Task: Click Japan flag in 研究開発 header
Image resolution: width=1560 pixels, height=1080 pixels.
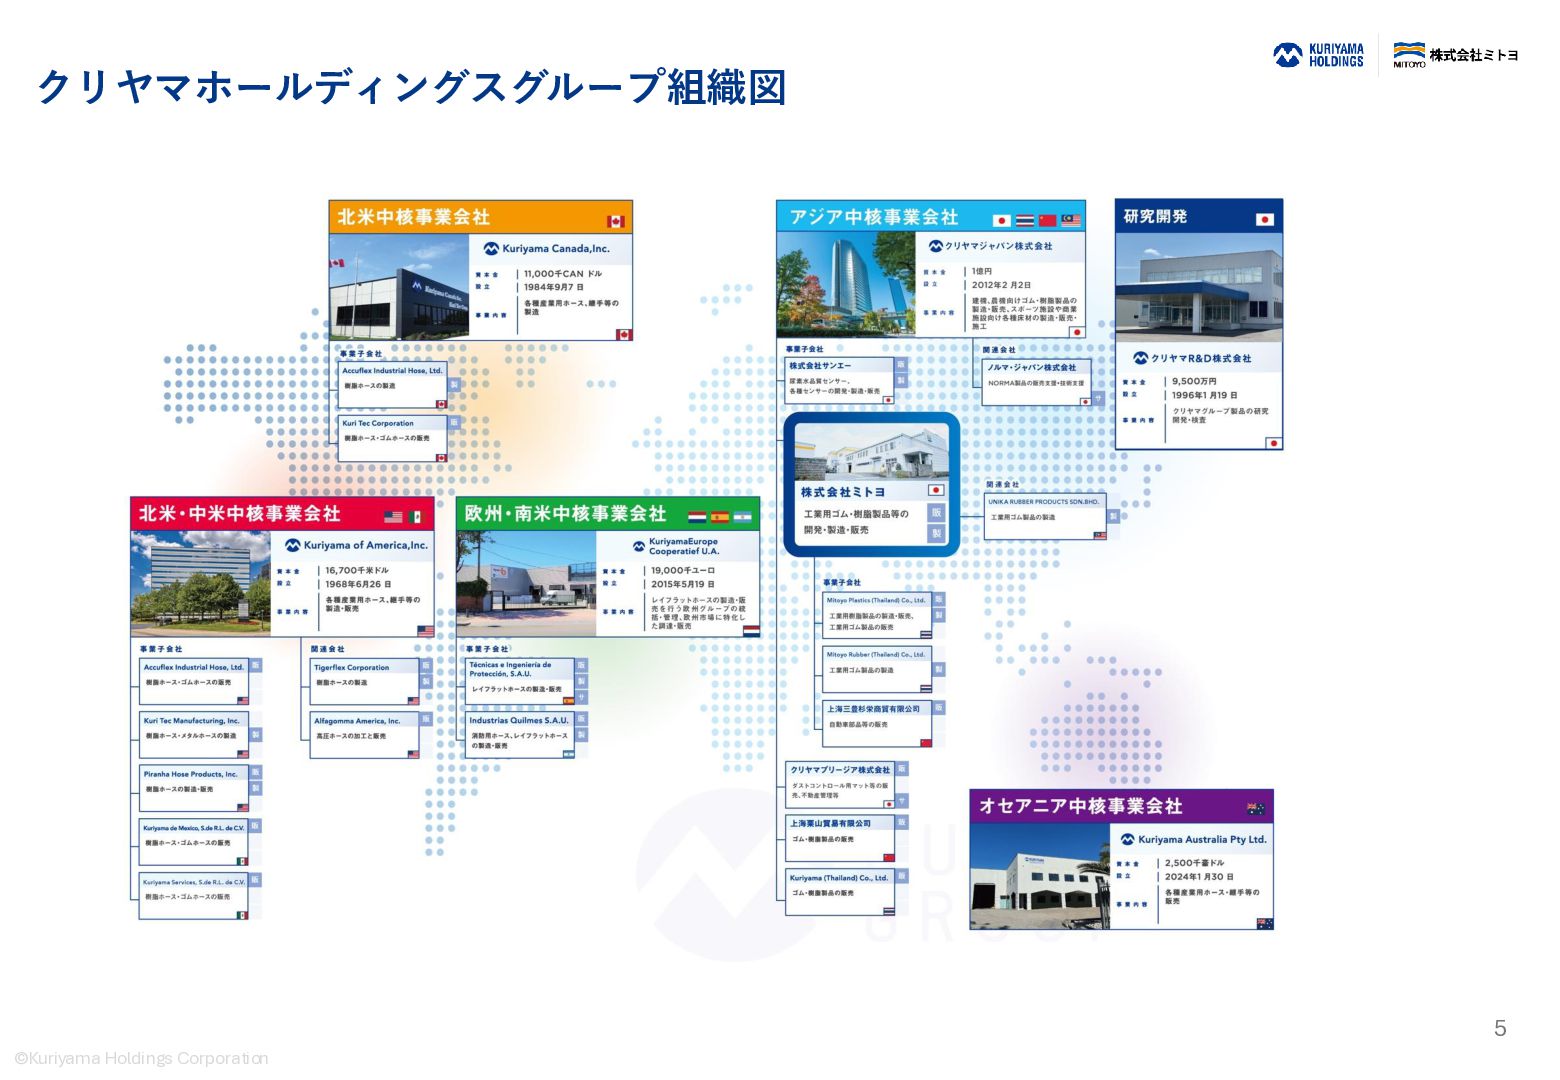Action: (x=1265, y=219)
